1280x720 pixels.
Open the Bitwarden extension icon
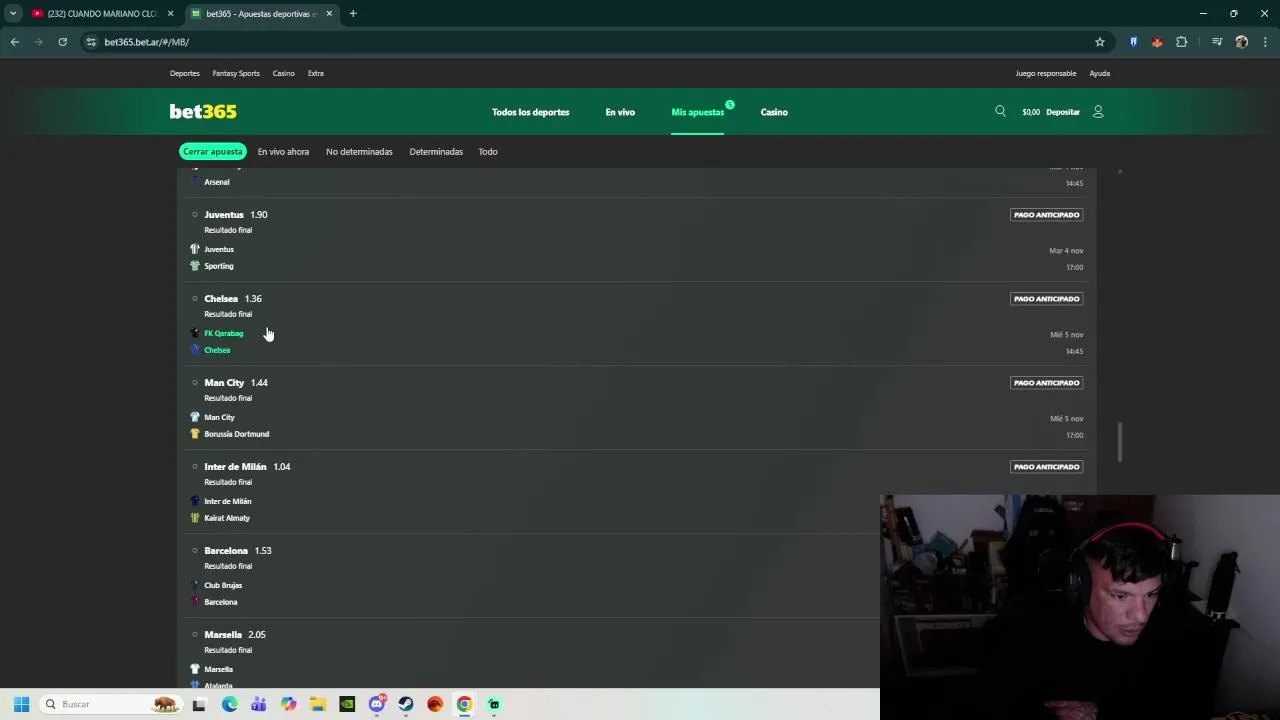tap(1134, 42)
